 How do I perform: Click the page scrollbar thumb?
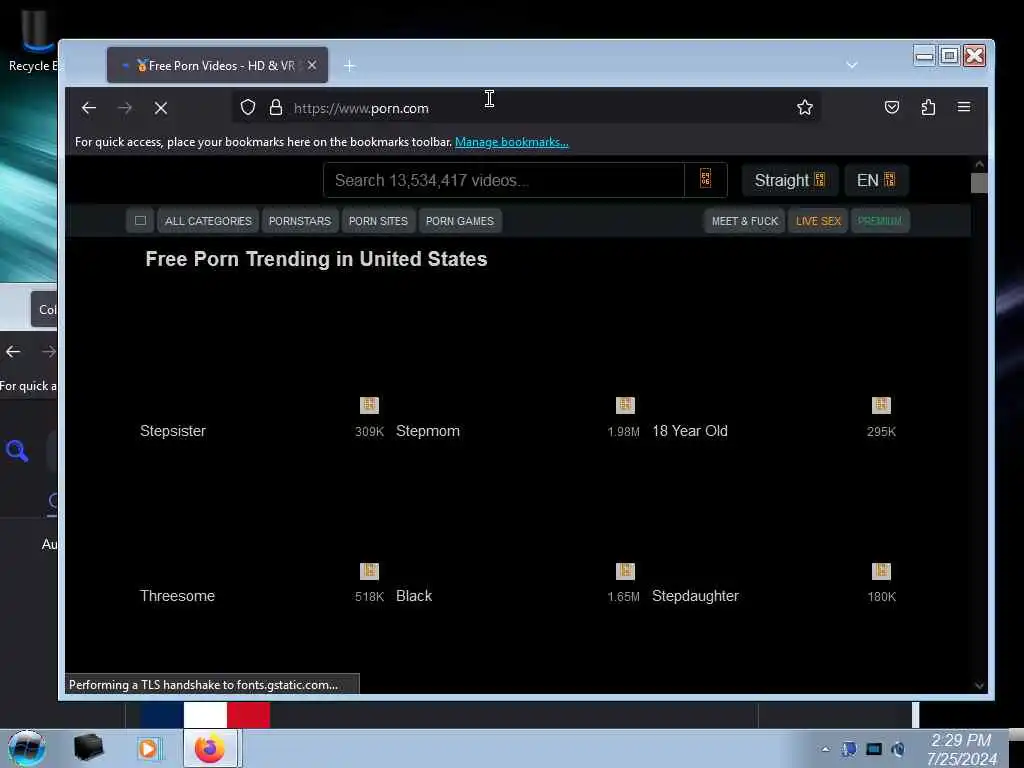(x=979, y=183)
